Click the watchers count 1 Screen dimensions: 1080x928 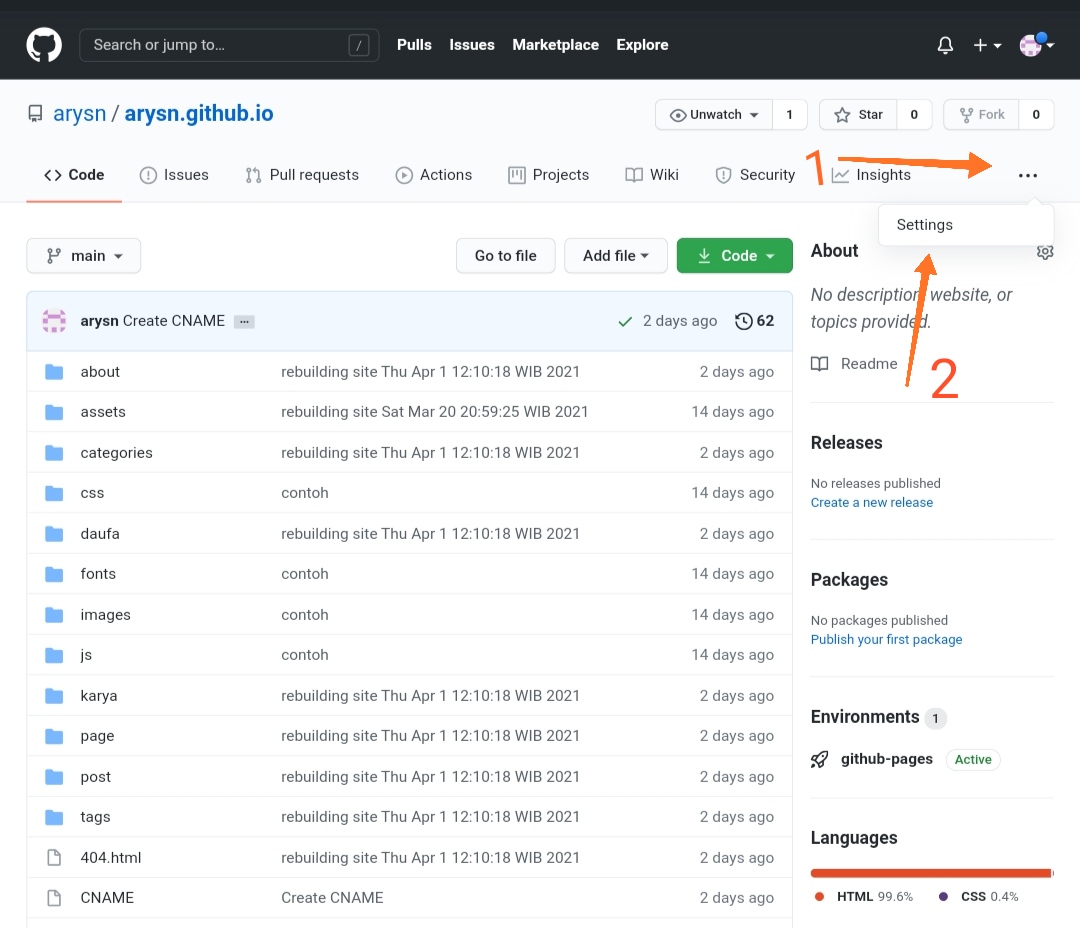[x=789, y=115]
